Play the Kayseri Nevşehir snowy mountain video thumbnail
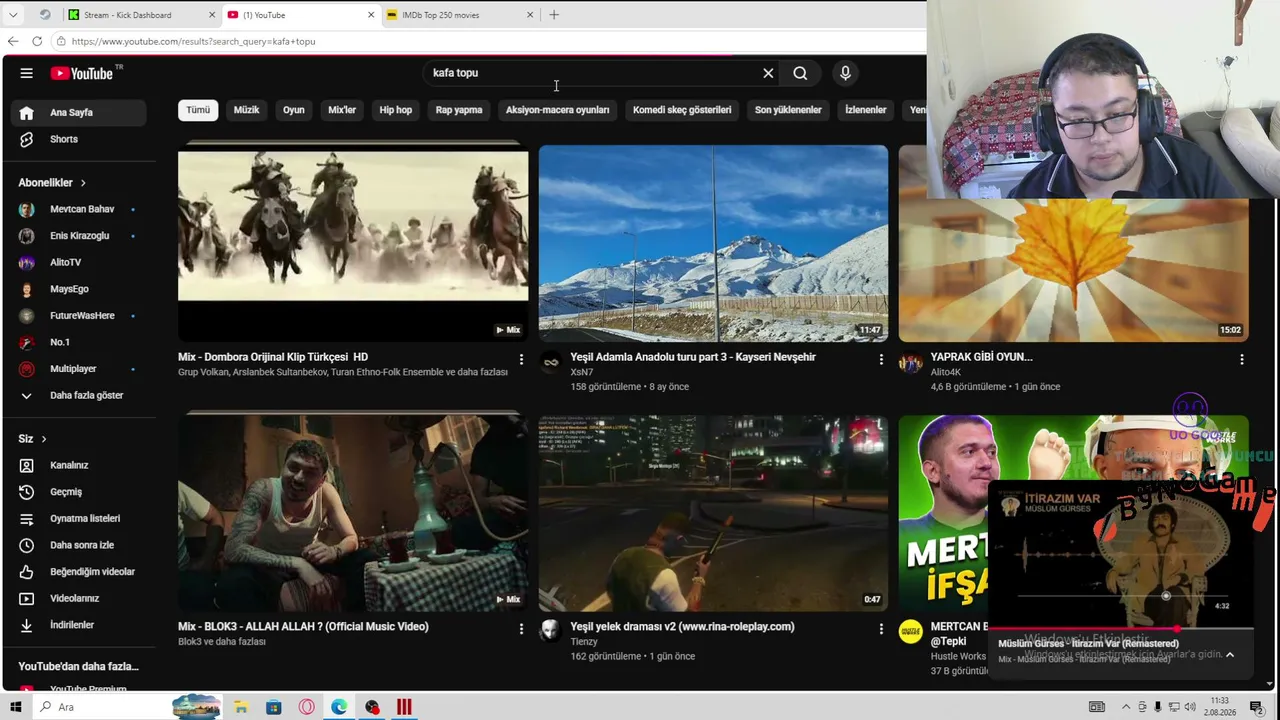Screen dimensions: 1280x720 713,243
